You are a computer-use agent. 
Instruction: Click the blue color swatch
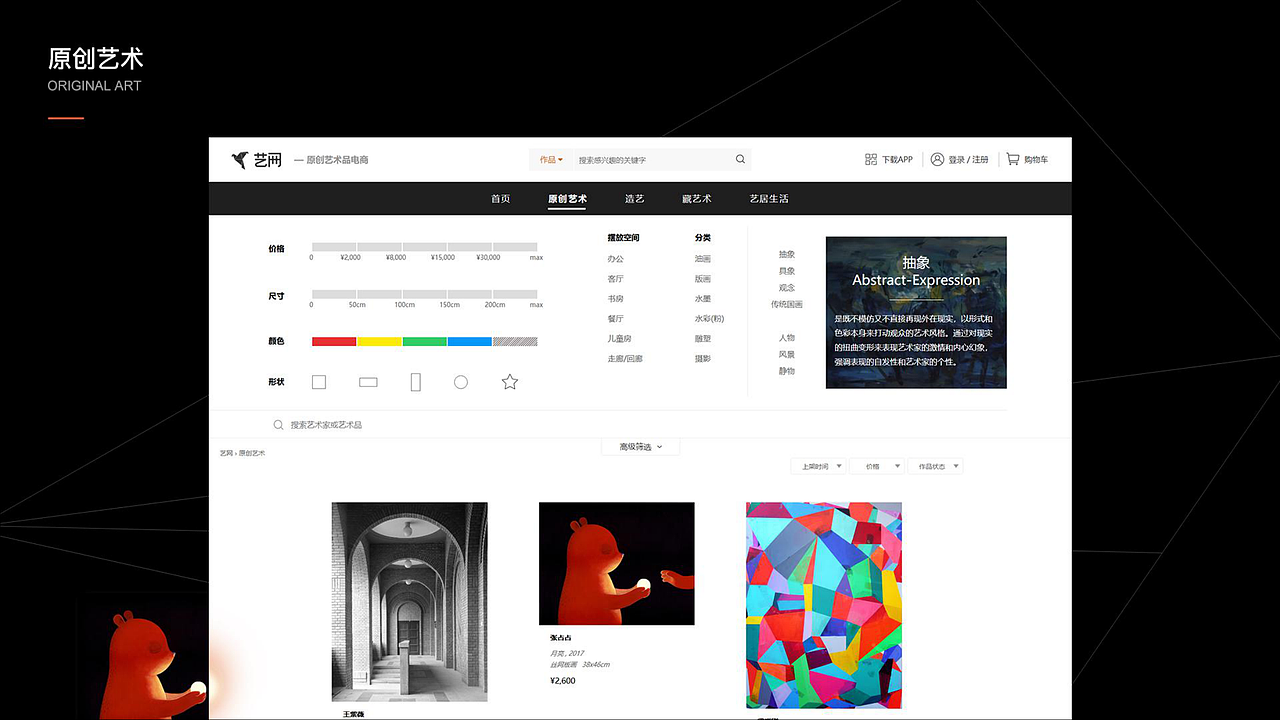[469, 342]
